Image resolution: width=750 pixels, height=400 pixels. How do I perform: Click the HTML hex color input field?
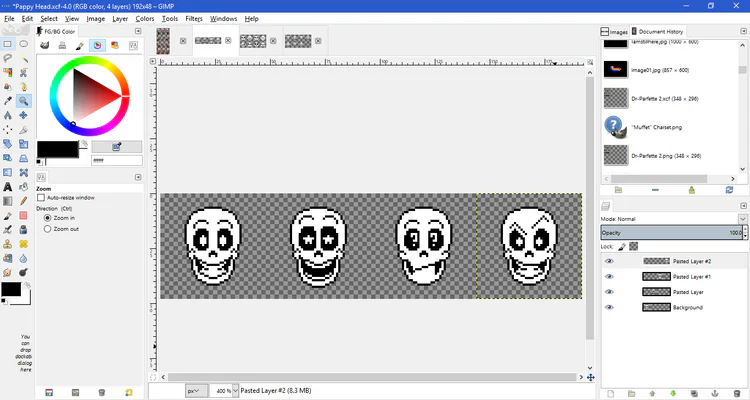tap(117, 160)
